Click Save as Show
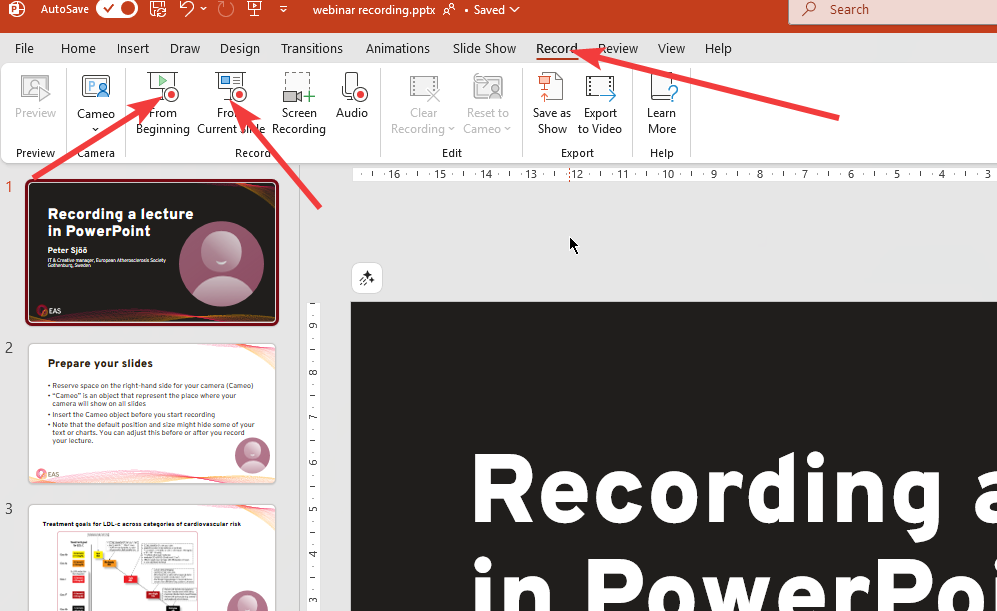The image size is (997, 611). tap(552, 104)
